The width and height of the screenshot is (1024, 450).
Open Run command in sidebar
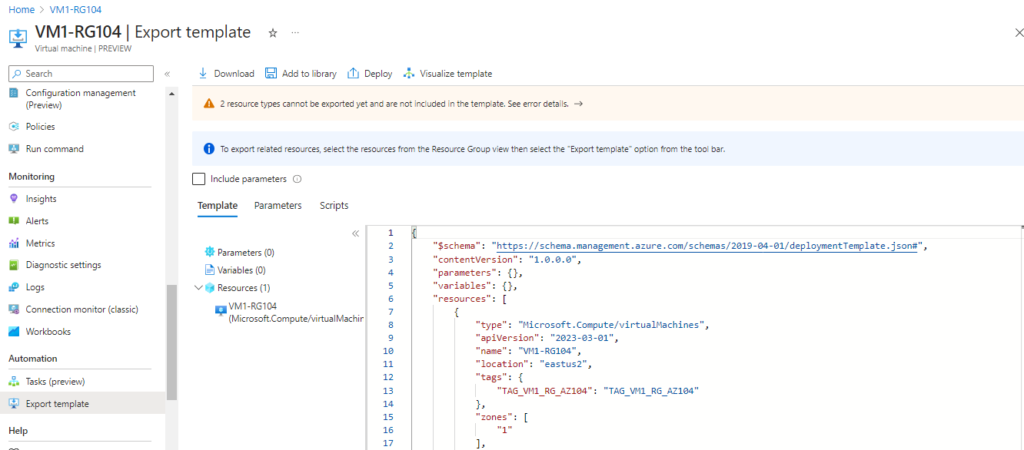(55, 149)
